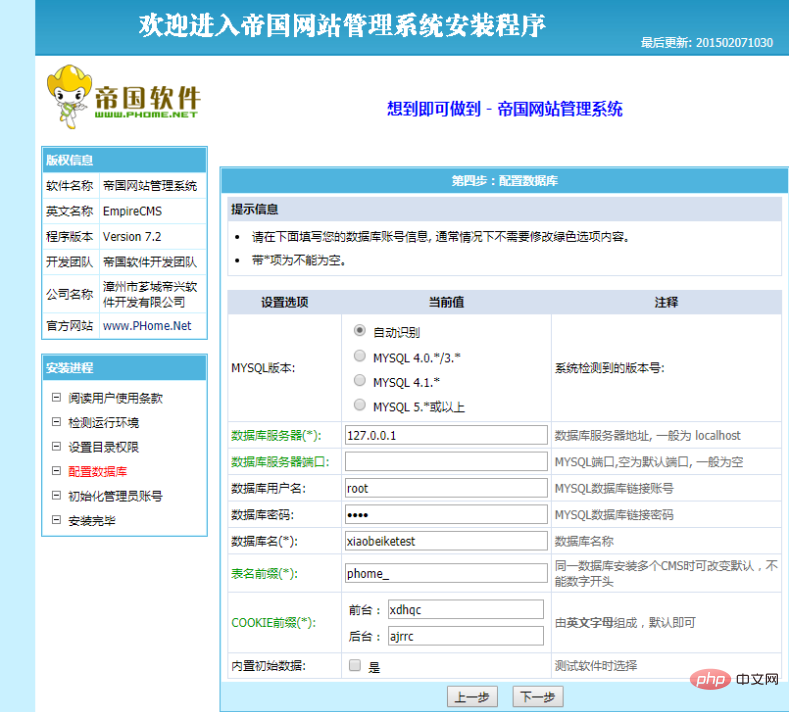789x712 pixels.
Task: Click the 帝国软件 mascot logo
Action: (x=122, y=97)
